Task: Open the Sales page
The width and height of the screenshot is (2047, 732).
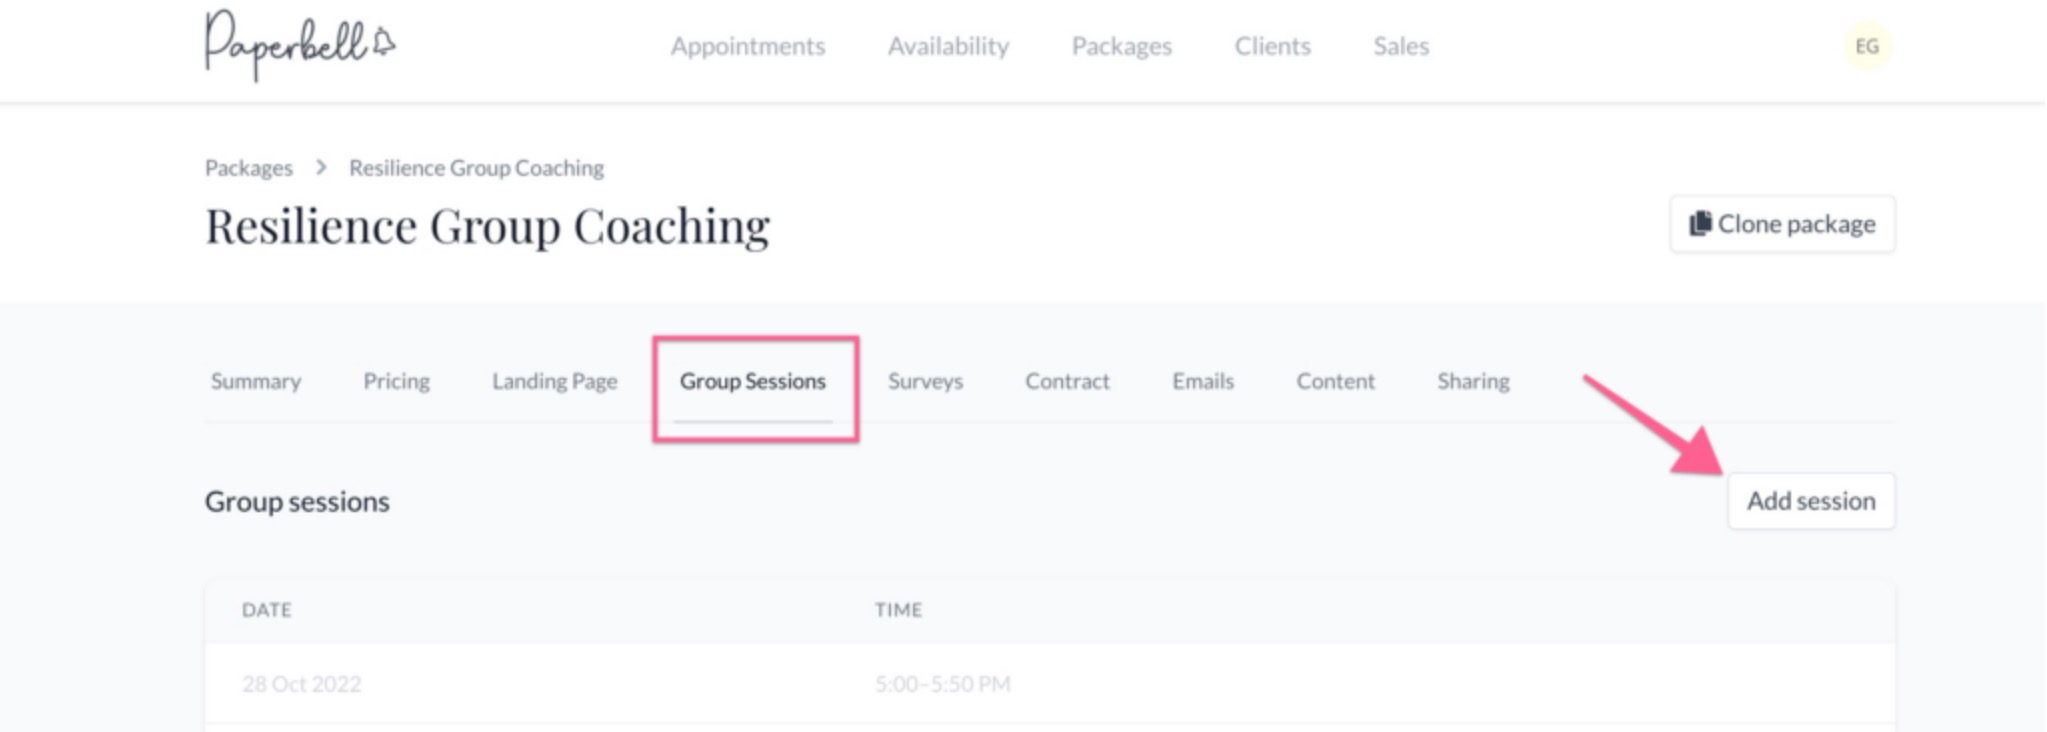Action: coord(1400,46)
